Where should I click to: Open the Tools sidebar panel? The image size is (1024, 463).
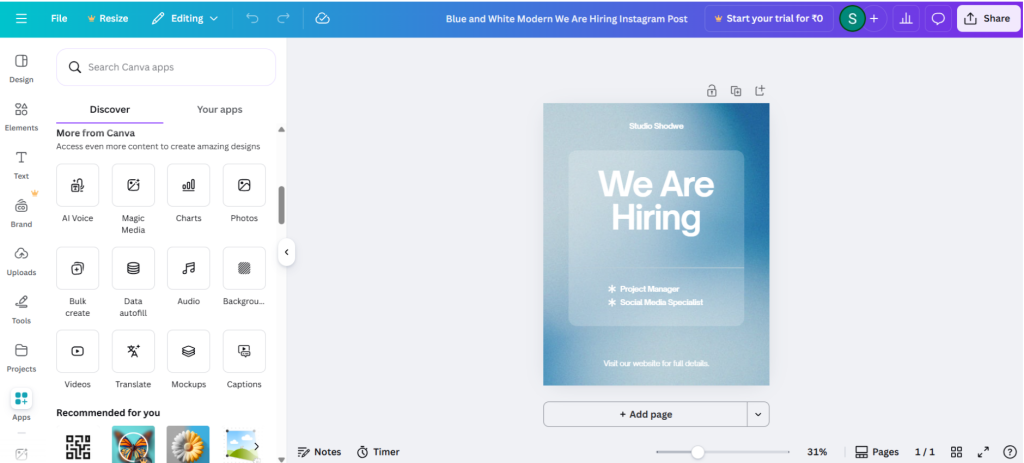click(21, 310)
